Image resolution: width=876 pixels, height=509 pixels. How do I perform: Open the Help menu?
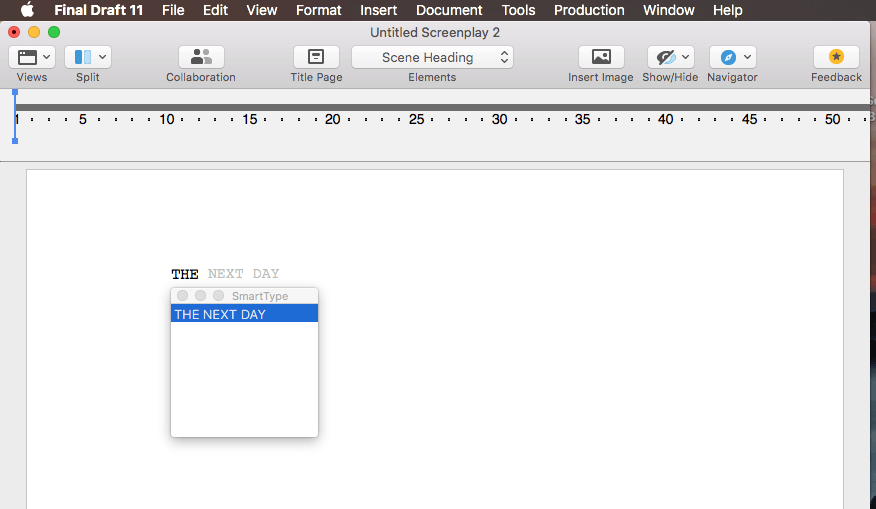727,10
